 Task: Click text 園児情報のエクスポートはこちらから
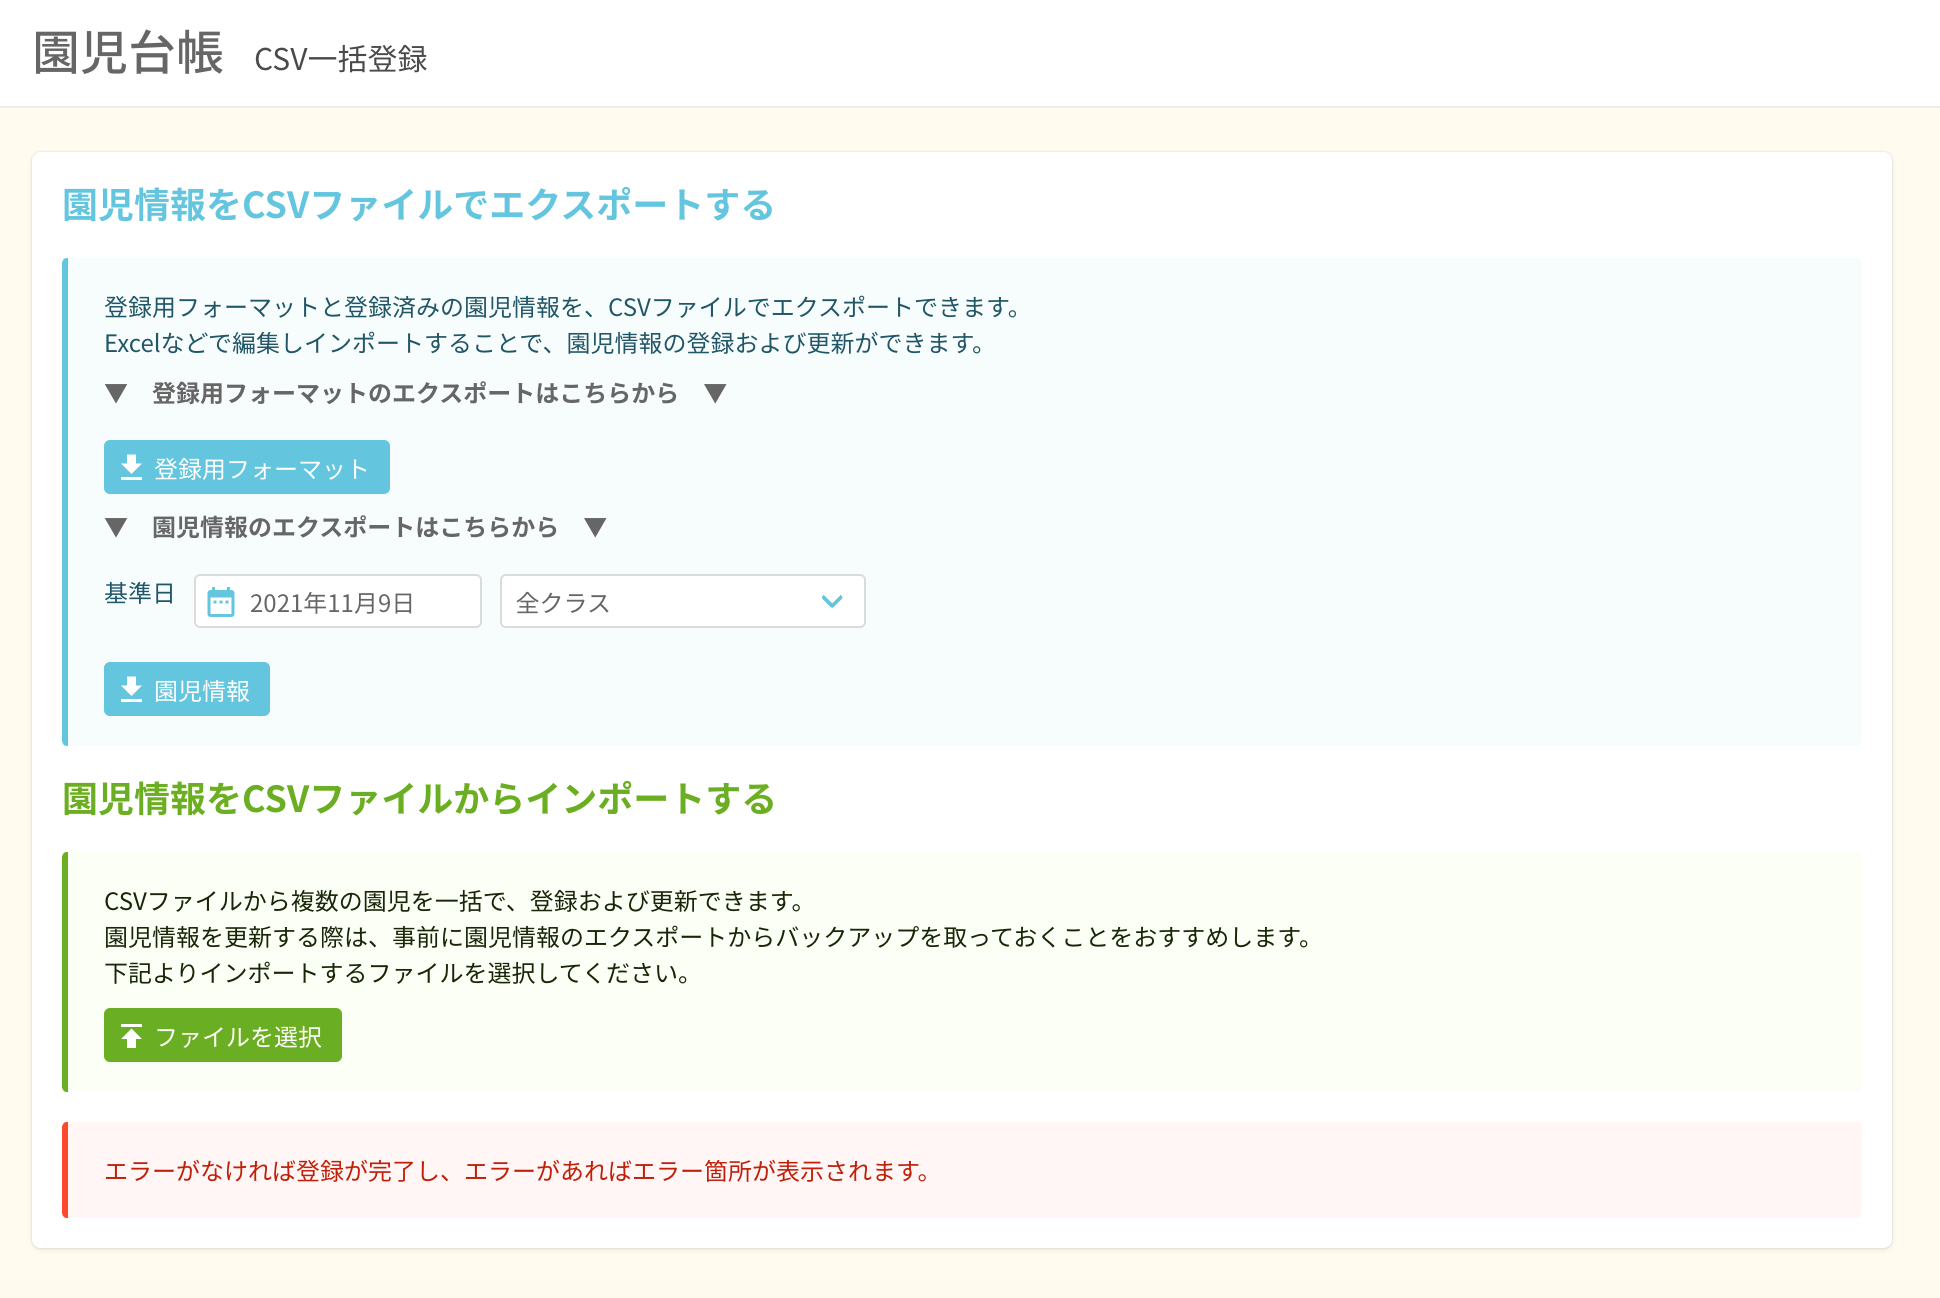point(355,527)
